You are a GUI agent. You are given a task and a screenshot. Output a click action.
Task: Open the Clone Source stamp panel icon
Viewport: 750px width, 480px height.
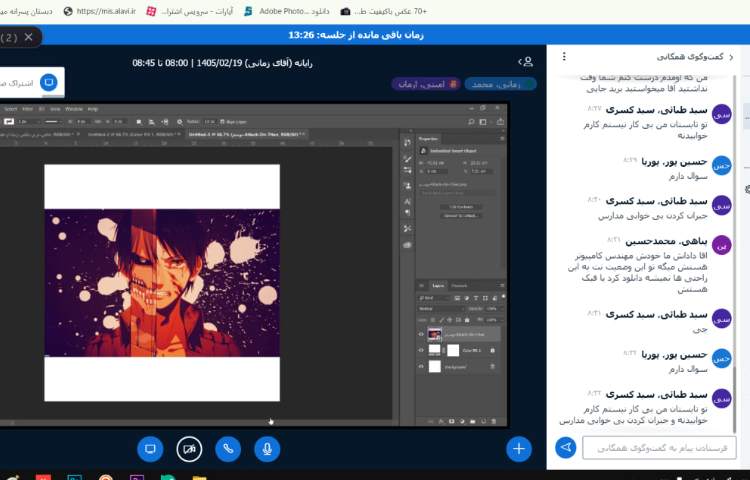click(x=408, y=185)
